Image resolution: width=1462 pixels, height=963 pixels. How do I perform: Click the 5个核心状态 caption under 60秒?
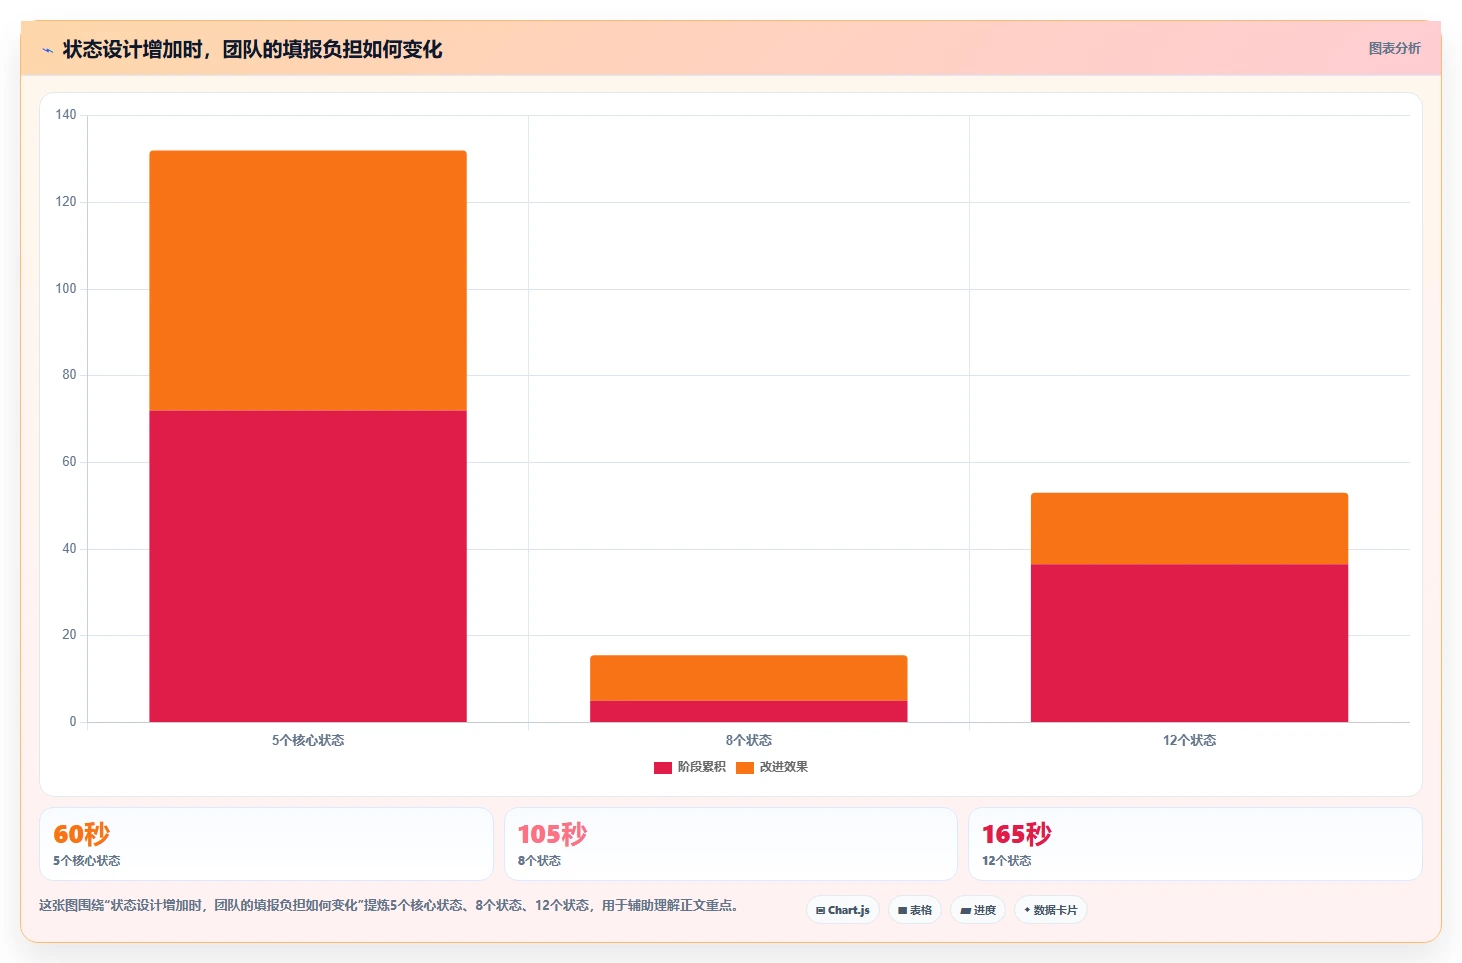(87, 861)
